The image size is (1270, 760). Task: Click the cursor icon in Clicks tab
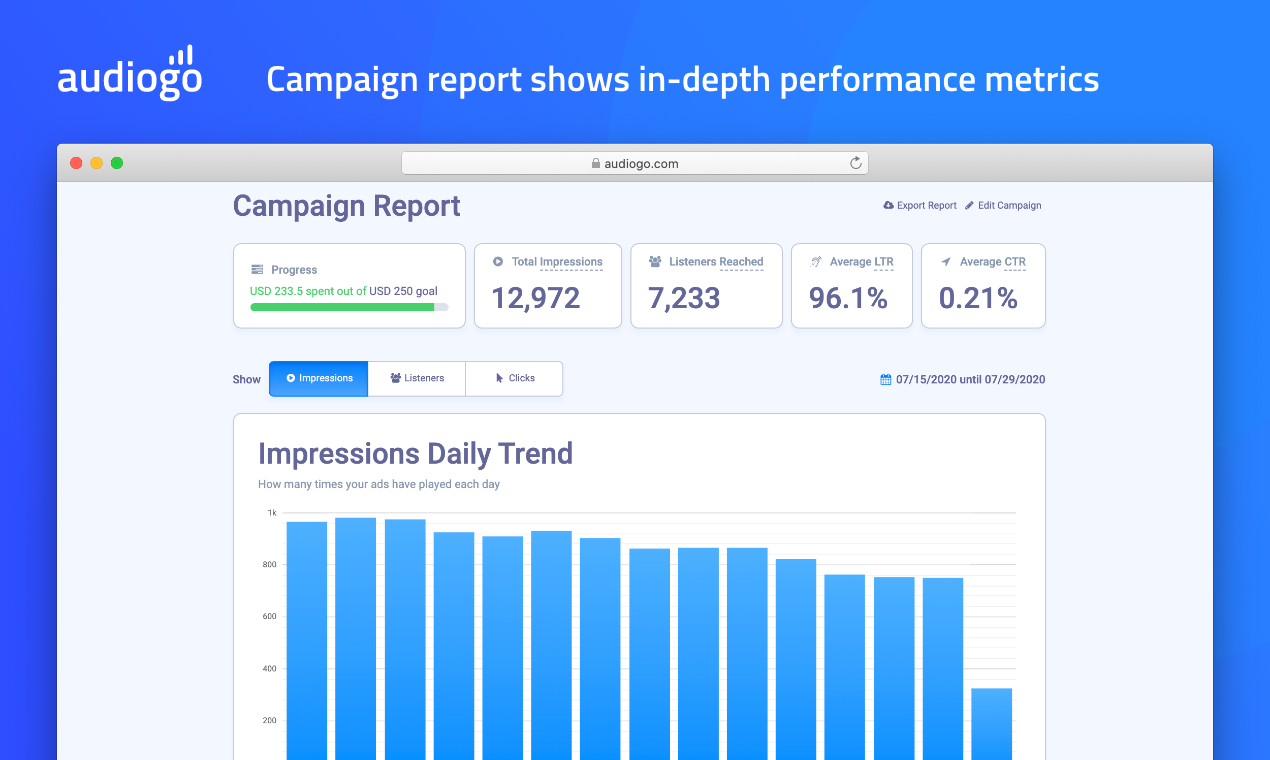pos(500,379)
